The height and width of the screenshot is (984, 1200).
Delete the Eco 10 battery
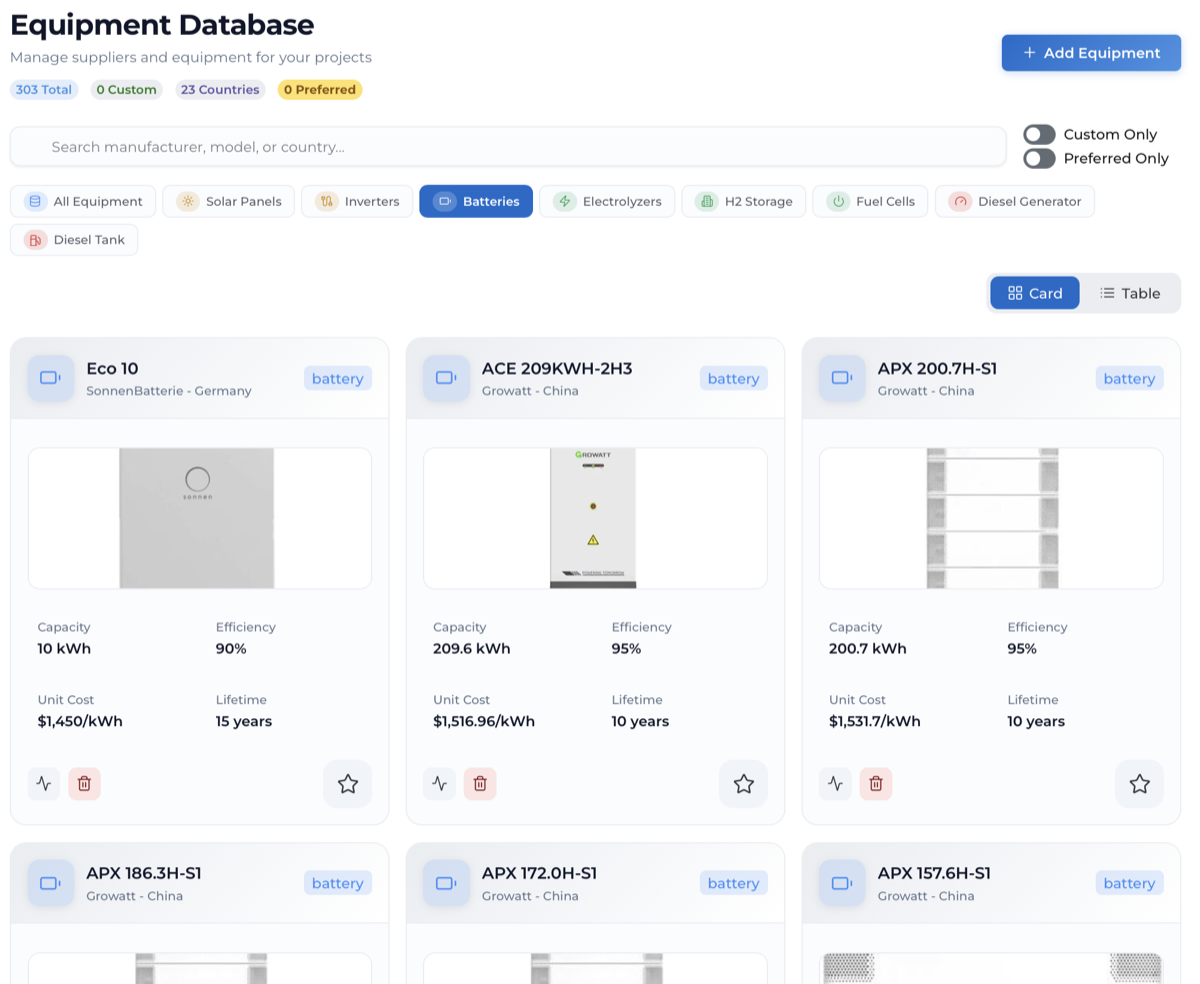tap(84, 784)
